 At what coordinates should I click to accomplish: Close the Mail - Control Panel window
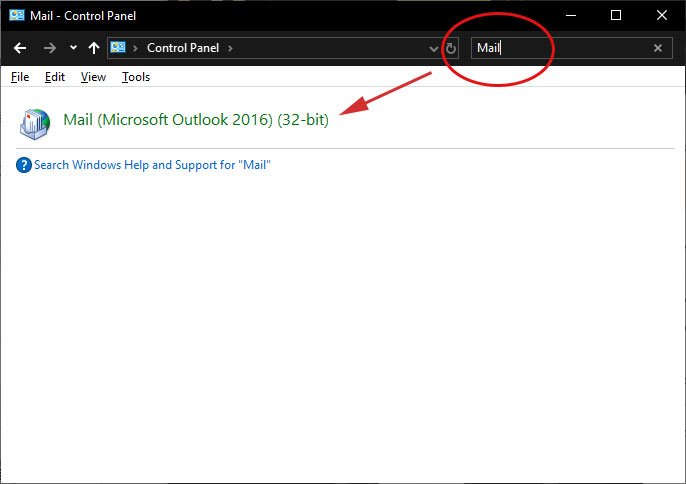point(662,15)
